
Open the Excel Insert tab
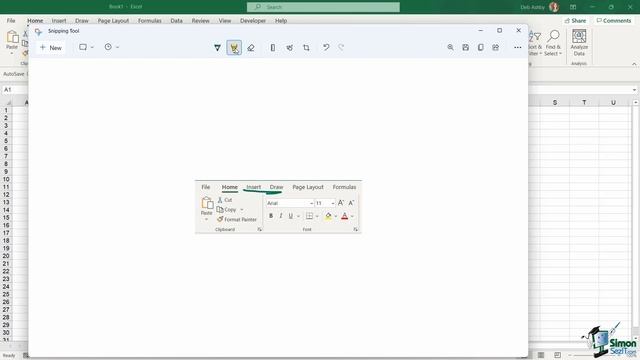(59, 20)
